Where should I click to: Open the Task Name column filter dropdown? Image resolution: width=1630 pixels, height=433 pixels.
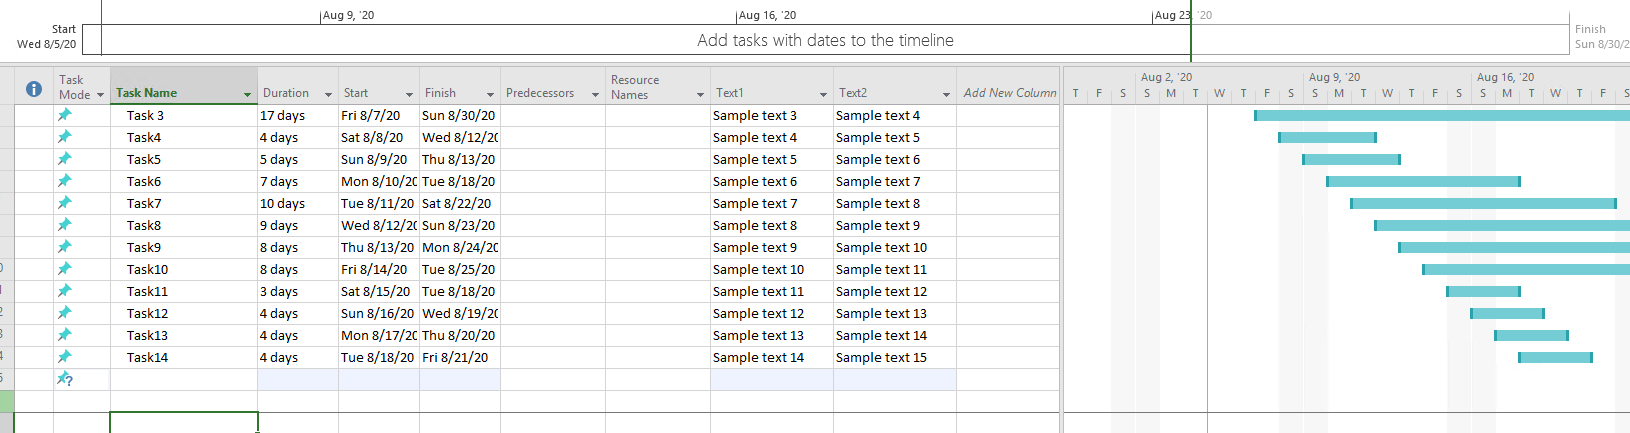pyautogui.click(x=247, y=95)
